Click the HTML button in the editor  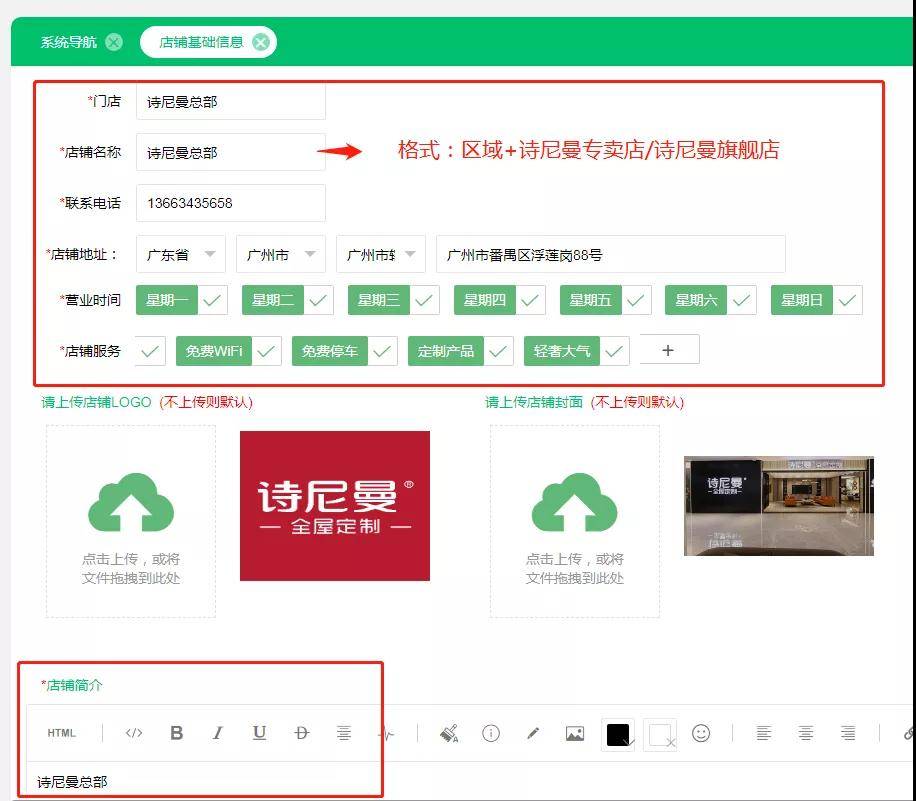[x=61, y=733]
